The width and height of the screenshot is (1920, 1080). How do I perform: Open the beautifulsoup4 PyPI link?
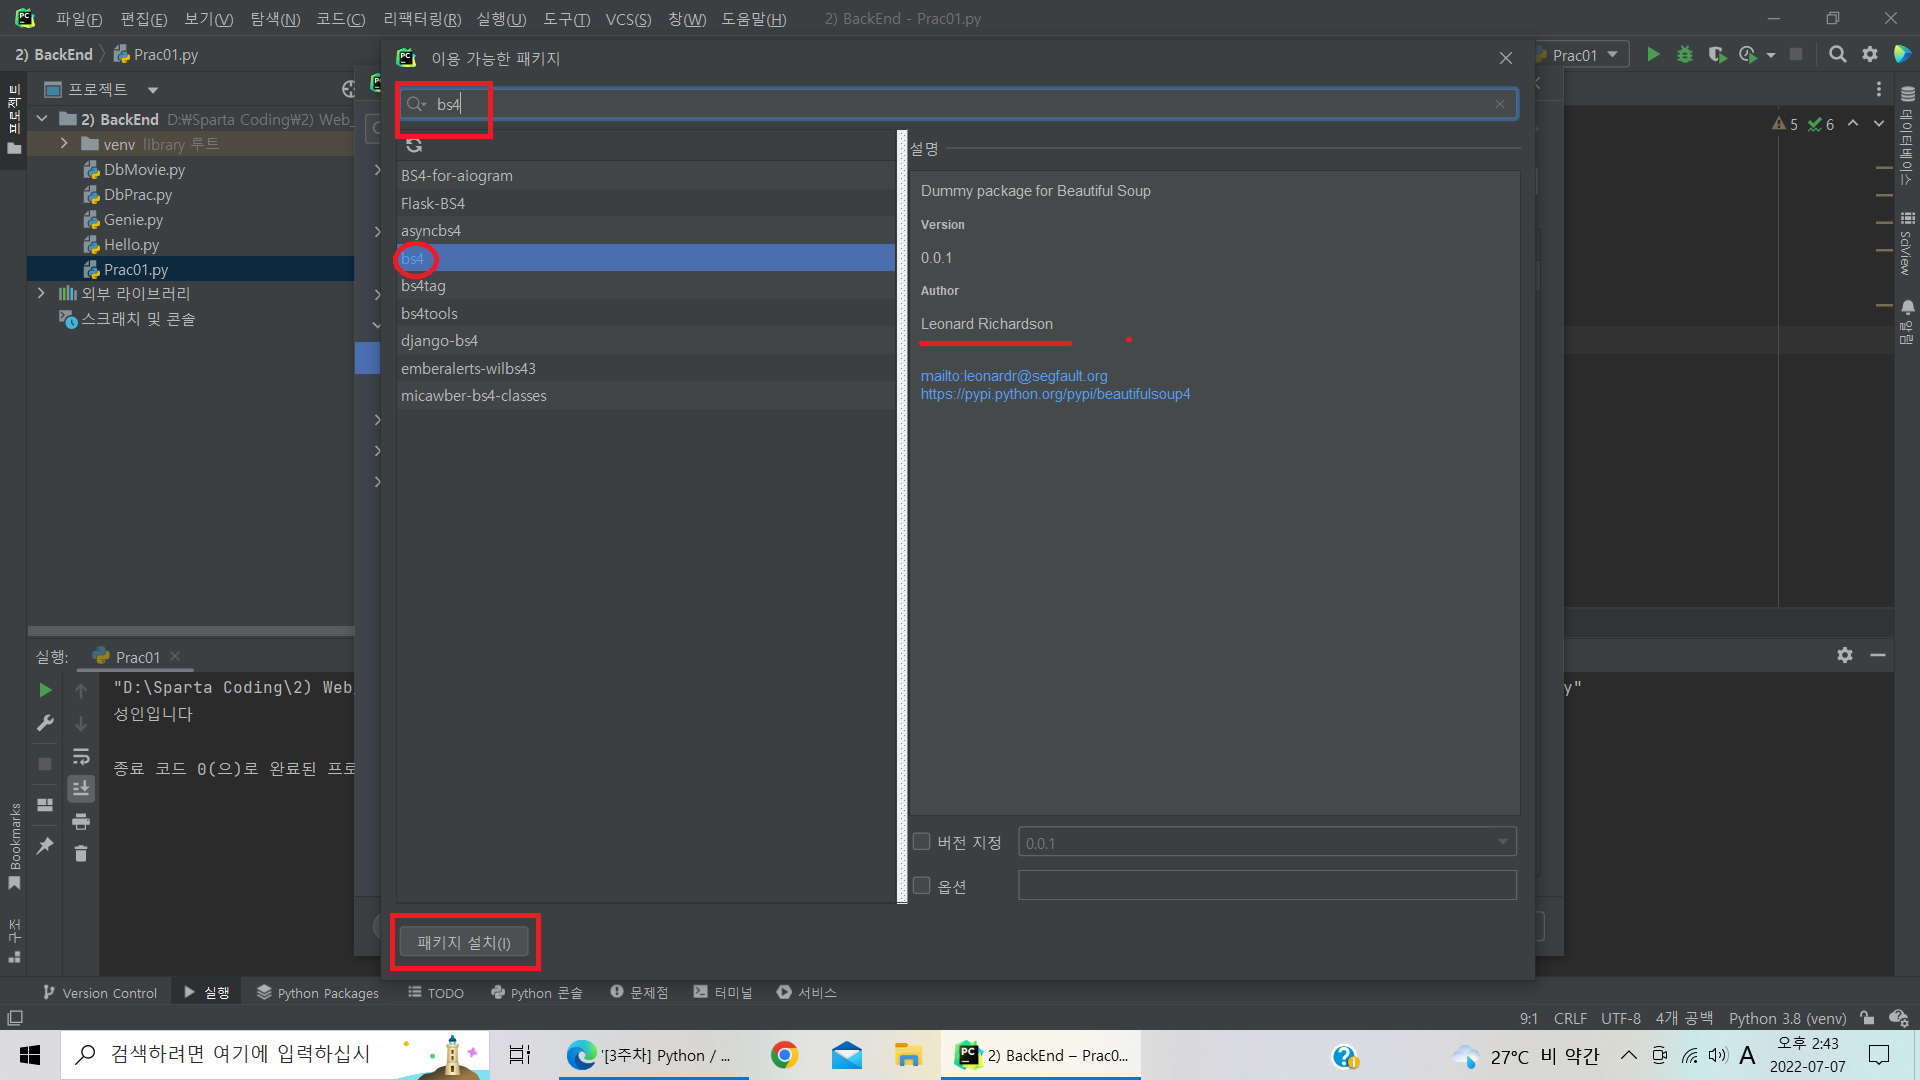1055,394
